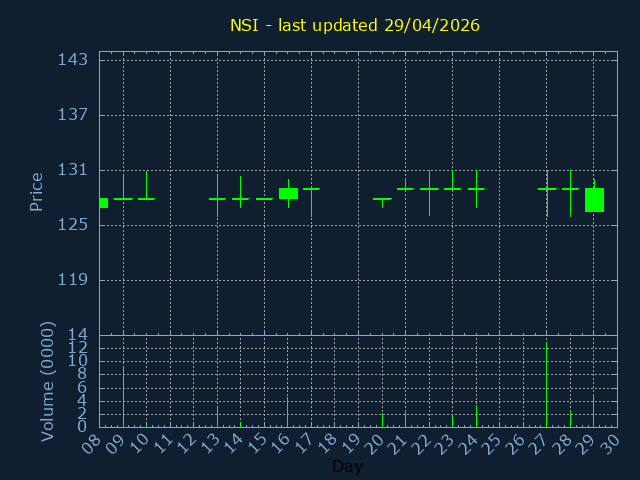640x480 pixels.
Task: Click the candlestick on day 14
Action: (240, 198)
